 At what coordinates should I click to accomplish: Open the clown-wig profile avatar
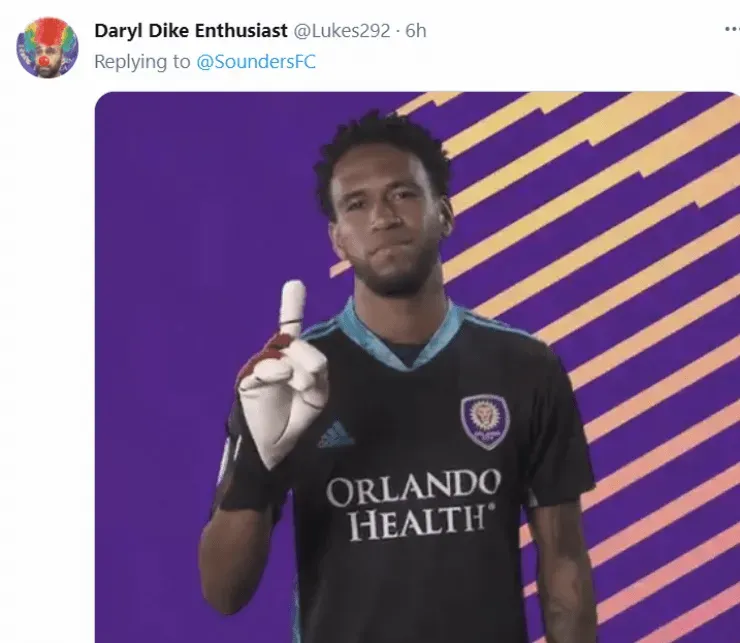point(47,47)
